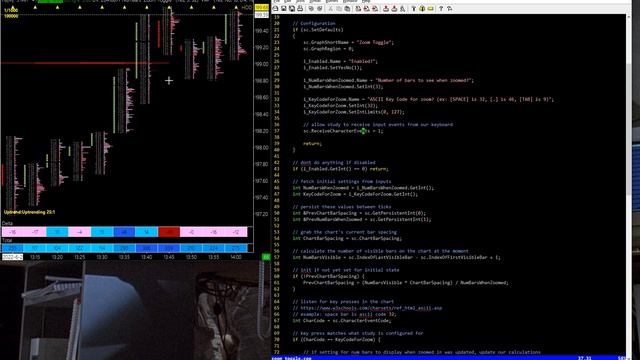Click code line "sc.ReceiveCharacterEvents = 1;"
Image resolution: width=640 pixels, height=360 pixels.
click(343, 131)
